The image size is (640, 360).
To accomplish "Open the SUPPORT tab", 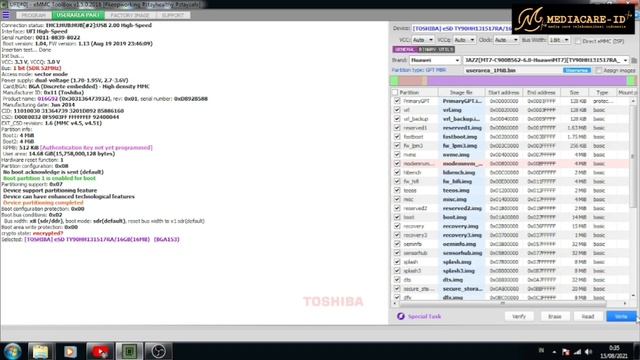I will [x=173, y=15].
